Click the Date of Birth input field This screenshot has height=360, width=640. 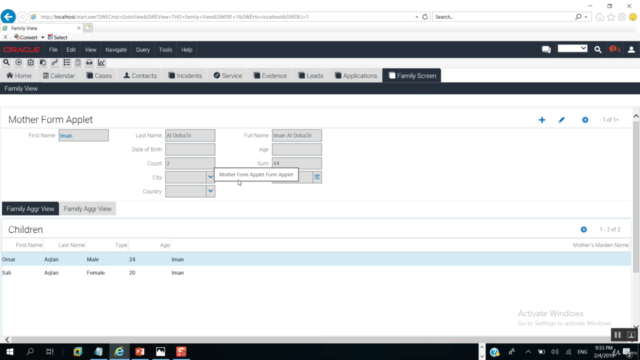190,149
